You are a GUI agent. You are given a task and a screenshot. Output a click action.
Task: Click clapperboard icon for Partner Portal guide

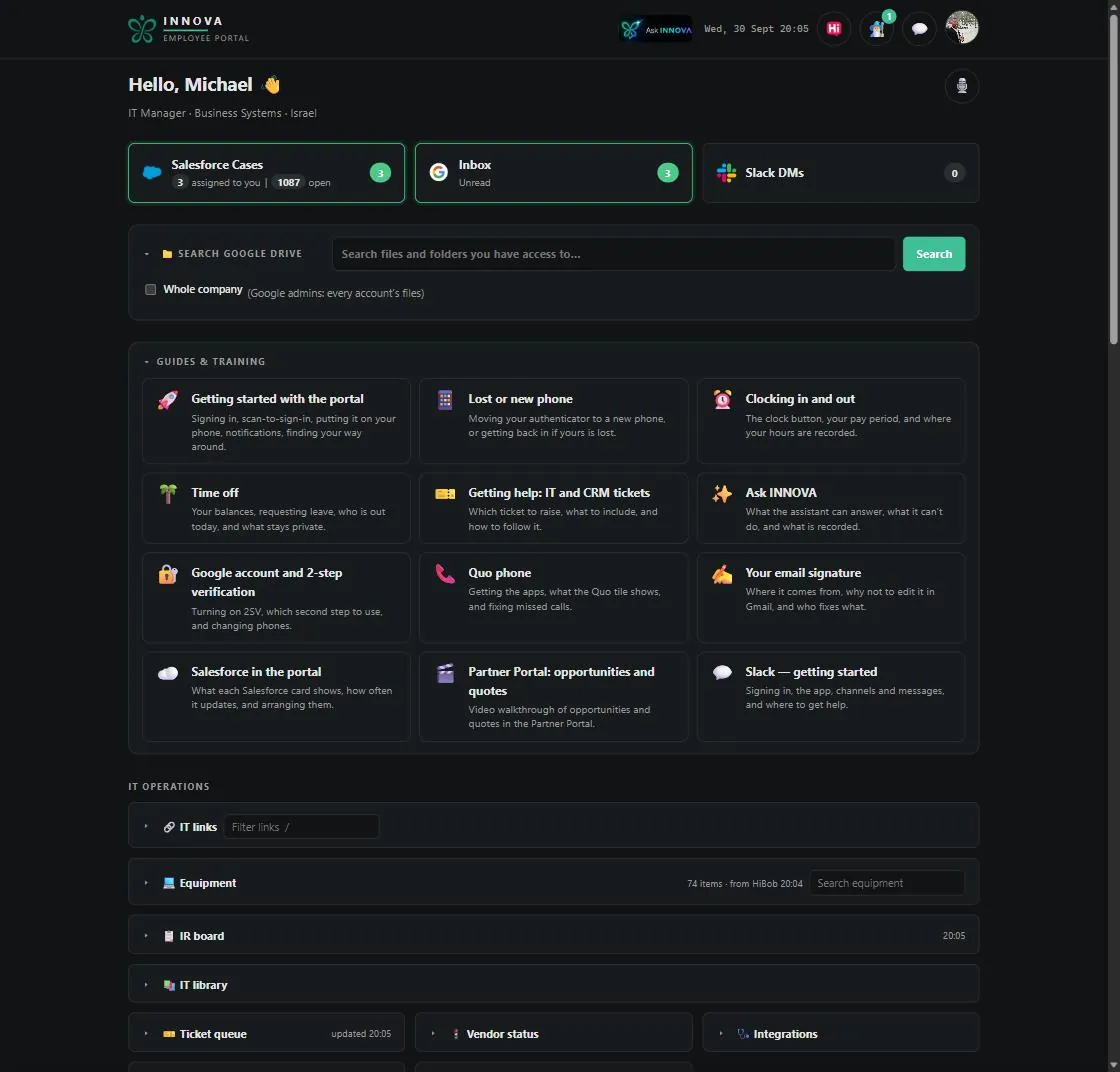coord(445,673)
